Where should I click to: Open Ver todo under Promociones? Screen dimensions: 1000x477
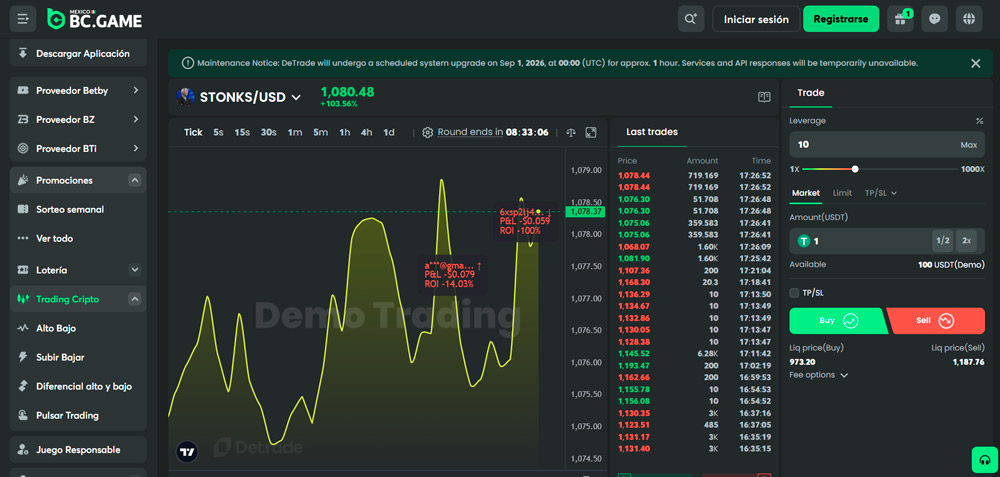[x=78, y=238]
